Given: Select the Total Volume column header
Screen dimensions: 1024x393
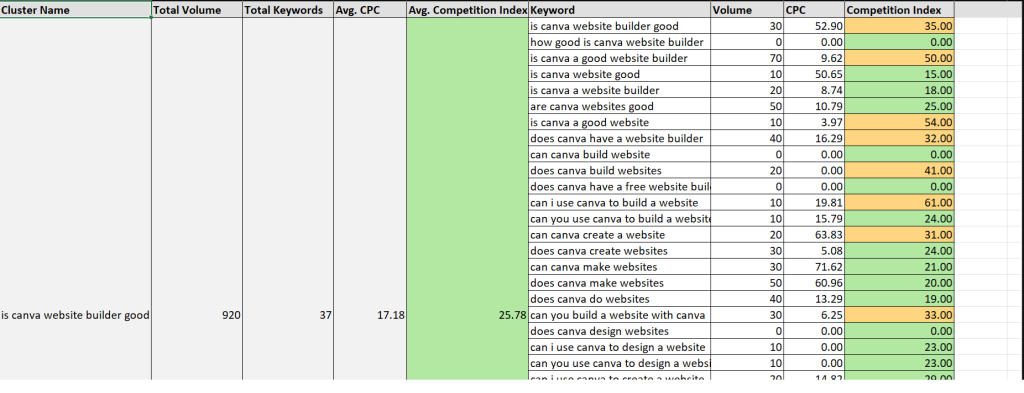Looking at the screenshot, I should click(x=197, y=10).
